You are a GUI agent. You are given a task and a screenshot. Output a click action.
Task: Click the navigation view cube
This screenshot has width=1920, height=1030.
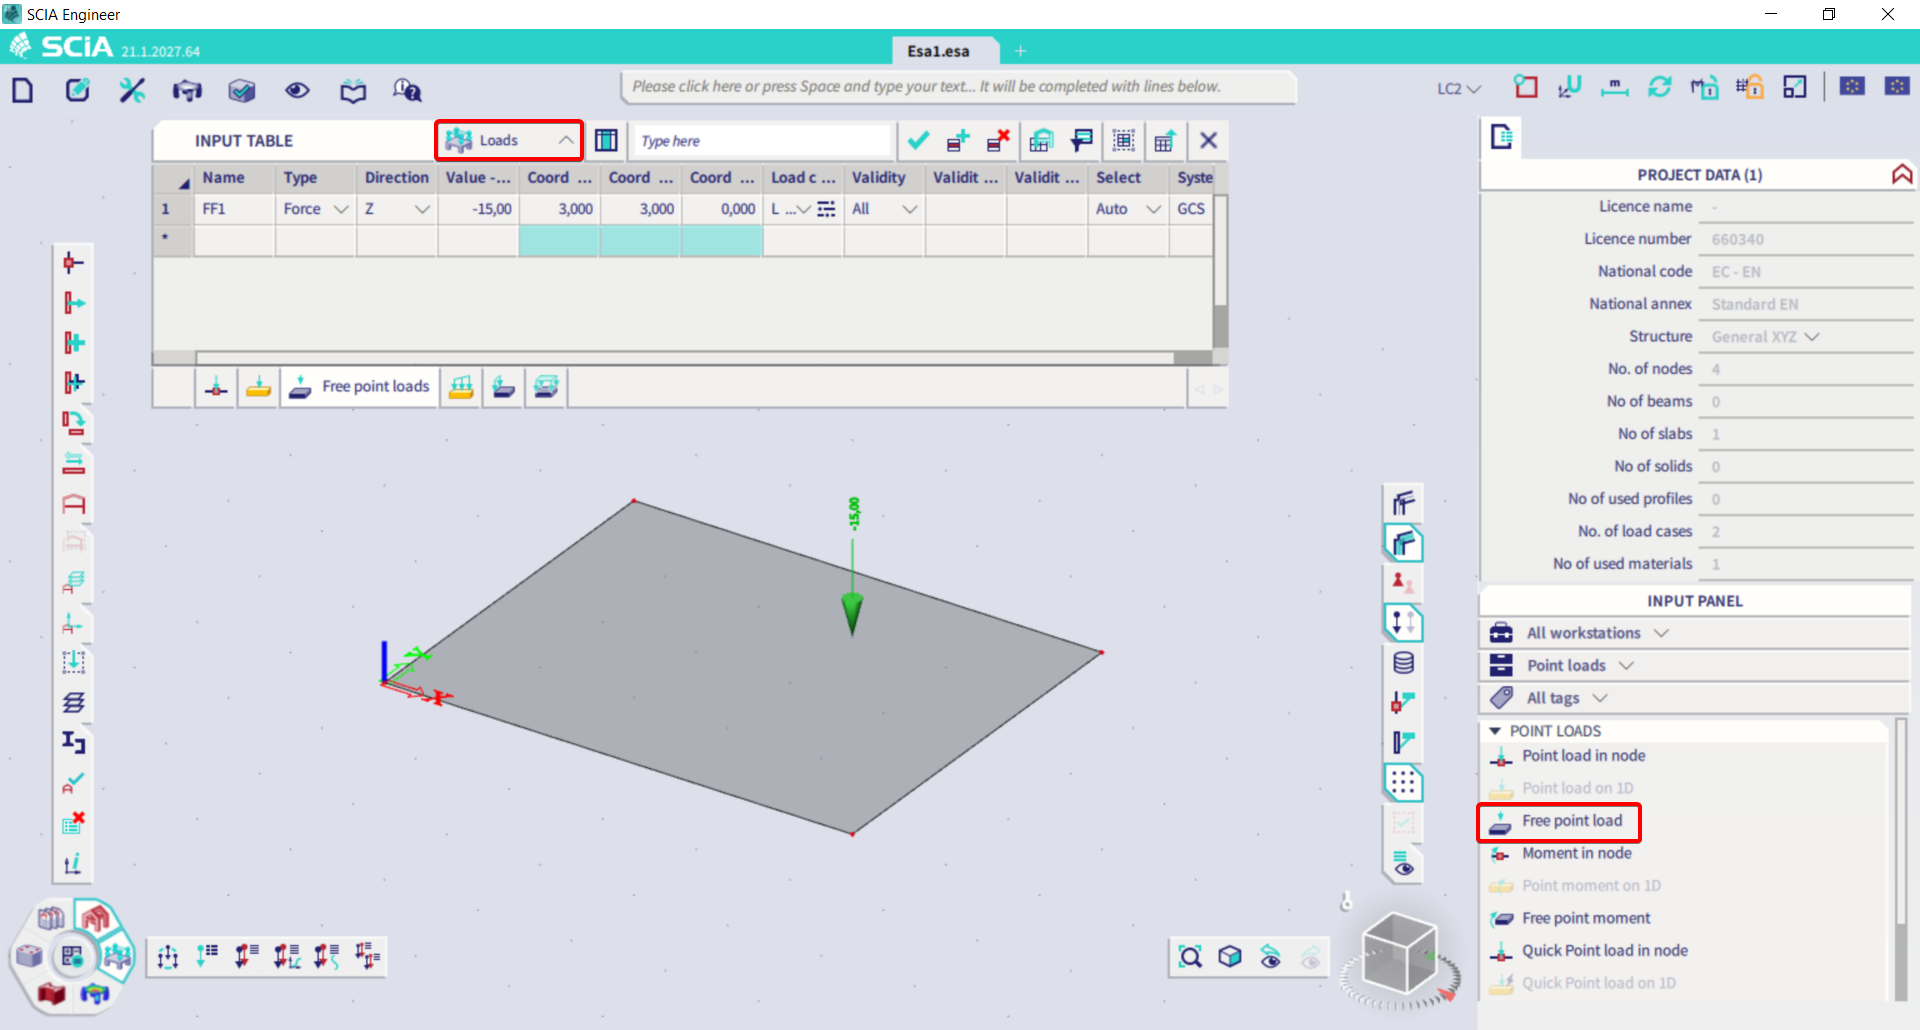1400,955
